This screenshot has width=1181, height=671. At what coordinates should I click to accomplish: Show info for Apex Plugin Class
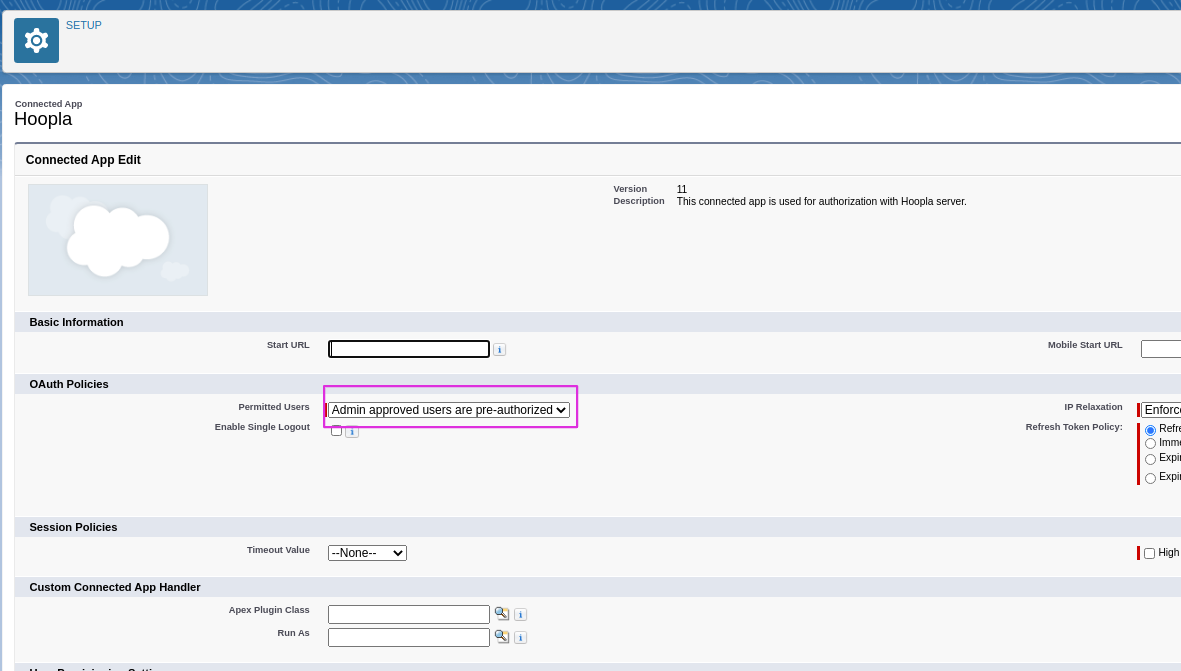520,615
